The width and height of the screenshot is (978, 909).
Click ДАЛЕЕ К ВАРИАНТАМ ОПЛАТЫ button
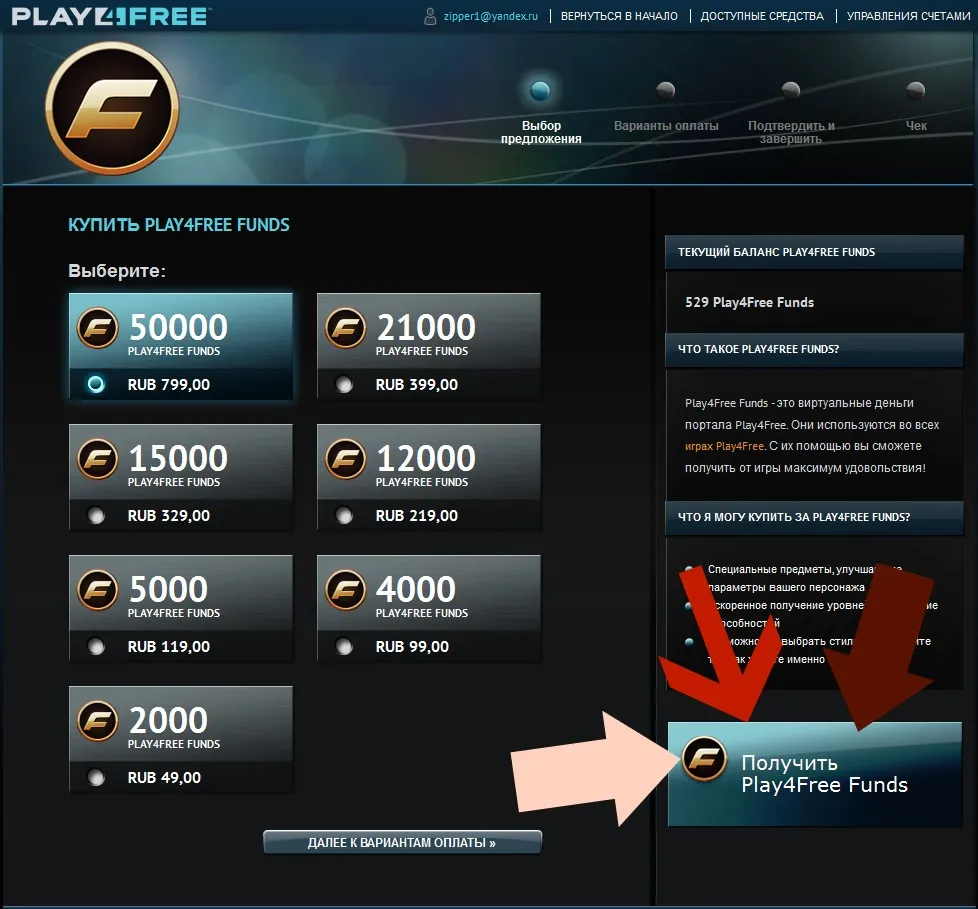pos(402,842)
